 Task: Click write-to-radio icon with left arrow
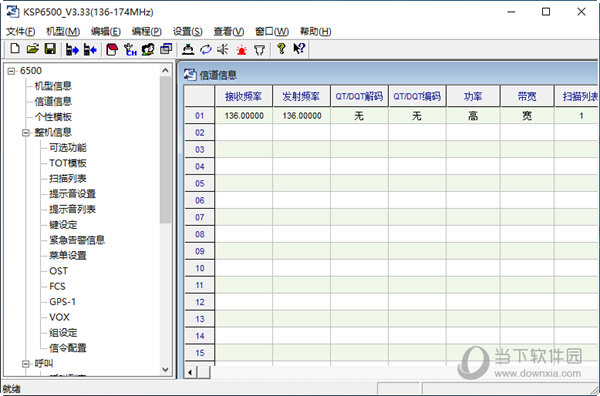[x=90, y=49]
